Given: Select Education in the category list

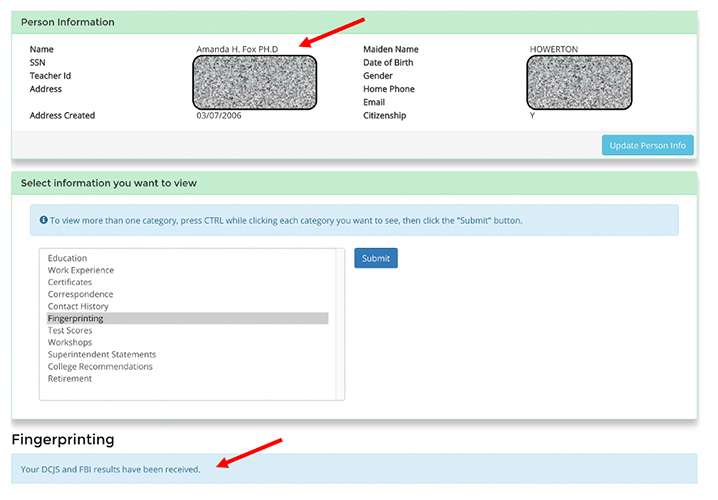Looking at the screenshot, I should click(67, 258).
